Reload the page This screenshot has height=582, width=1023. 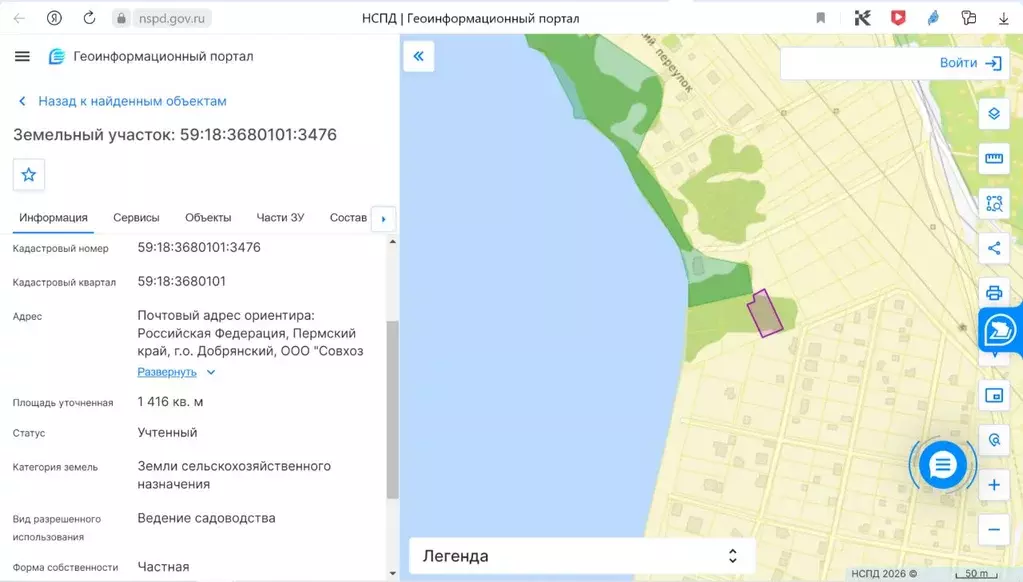[89, 18]
